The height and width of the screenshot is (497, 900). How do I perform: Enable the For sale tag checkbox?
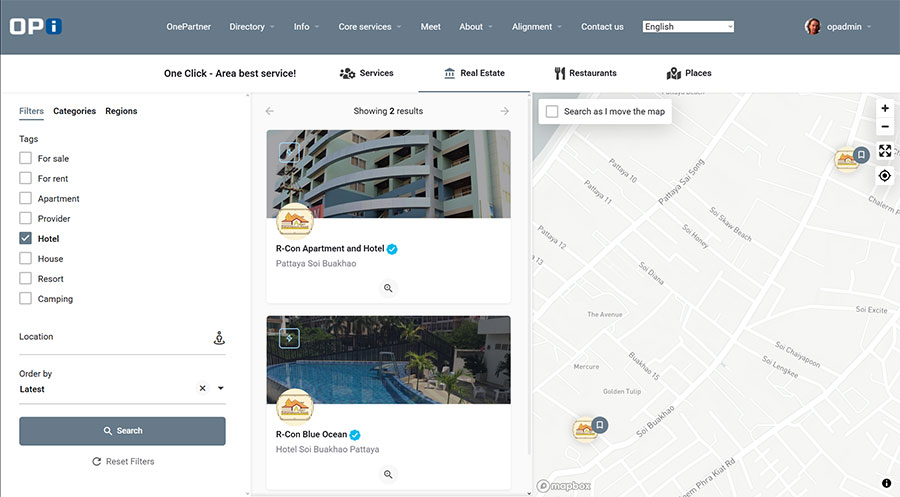coord(26,159)
